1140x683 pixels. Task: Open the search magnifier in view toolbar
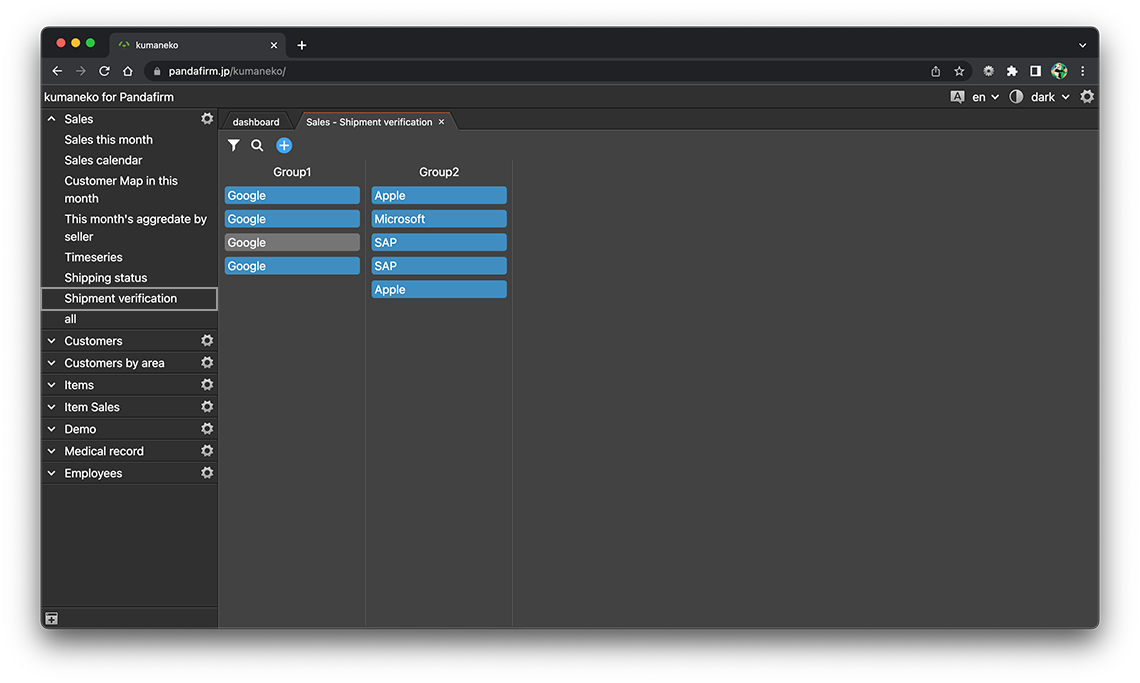point(257,146)
